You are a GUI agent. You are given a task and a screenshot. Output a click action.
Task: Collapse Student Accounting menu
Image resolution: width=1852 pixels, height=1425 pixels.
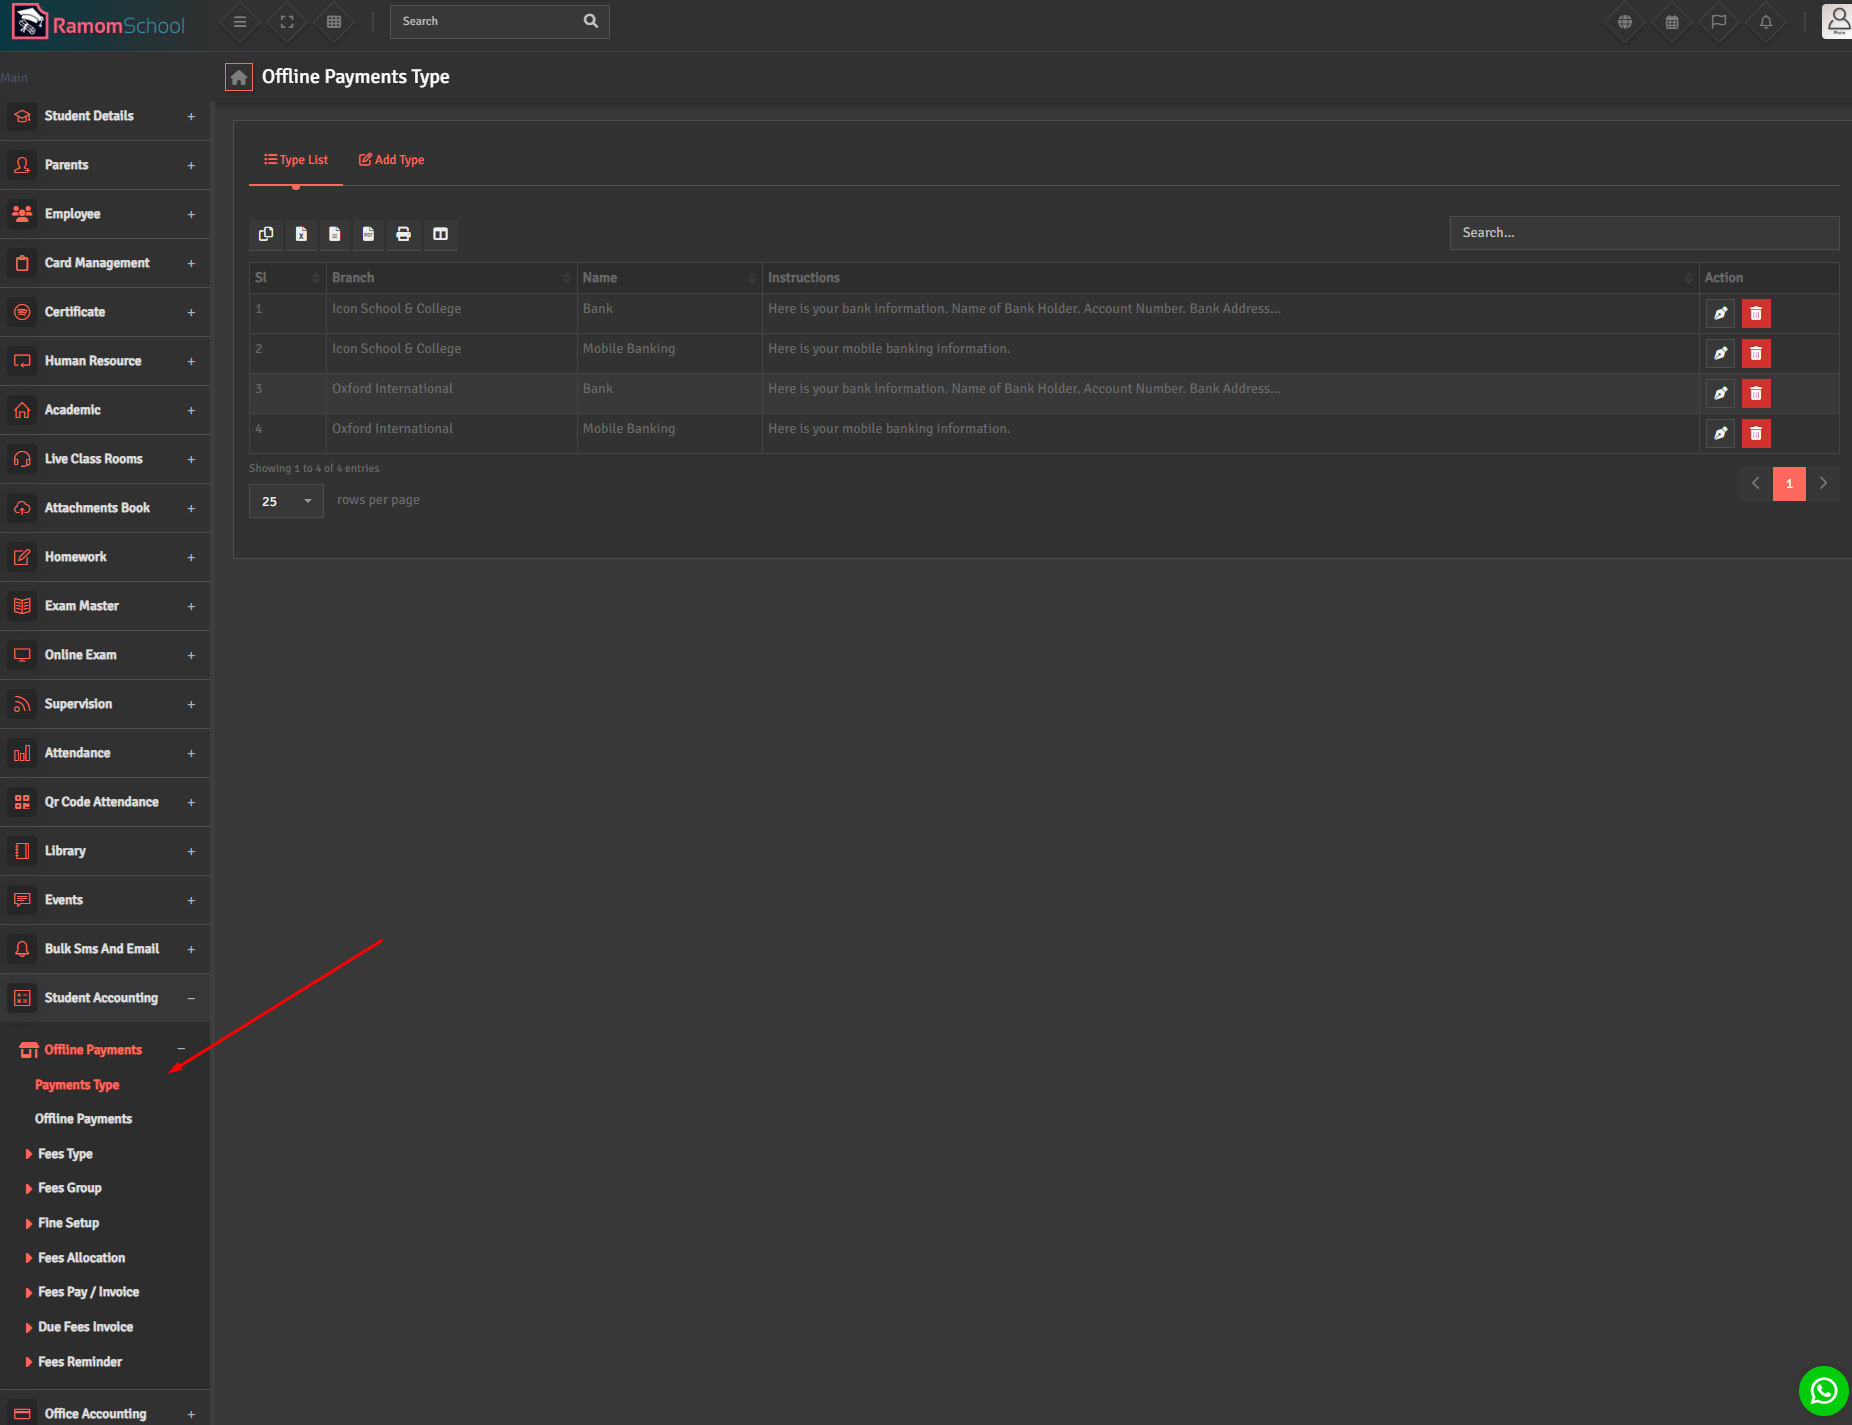[105, 998]
